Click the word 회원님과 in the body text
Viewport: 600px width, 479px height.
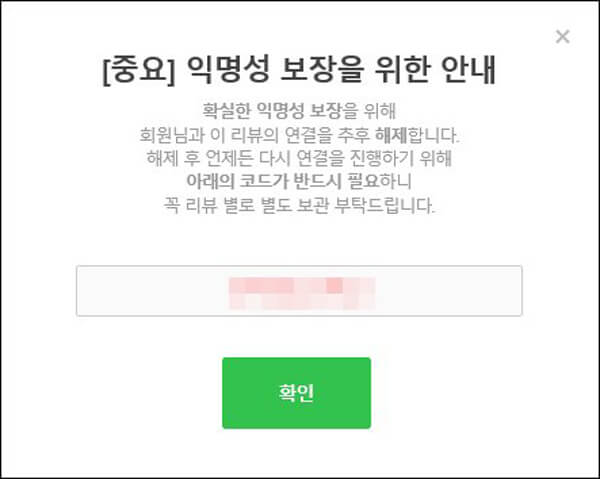point(172,135)
